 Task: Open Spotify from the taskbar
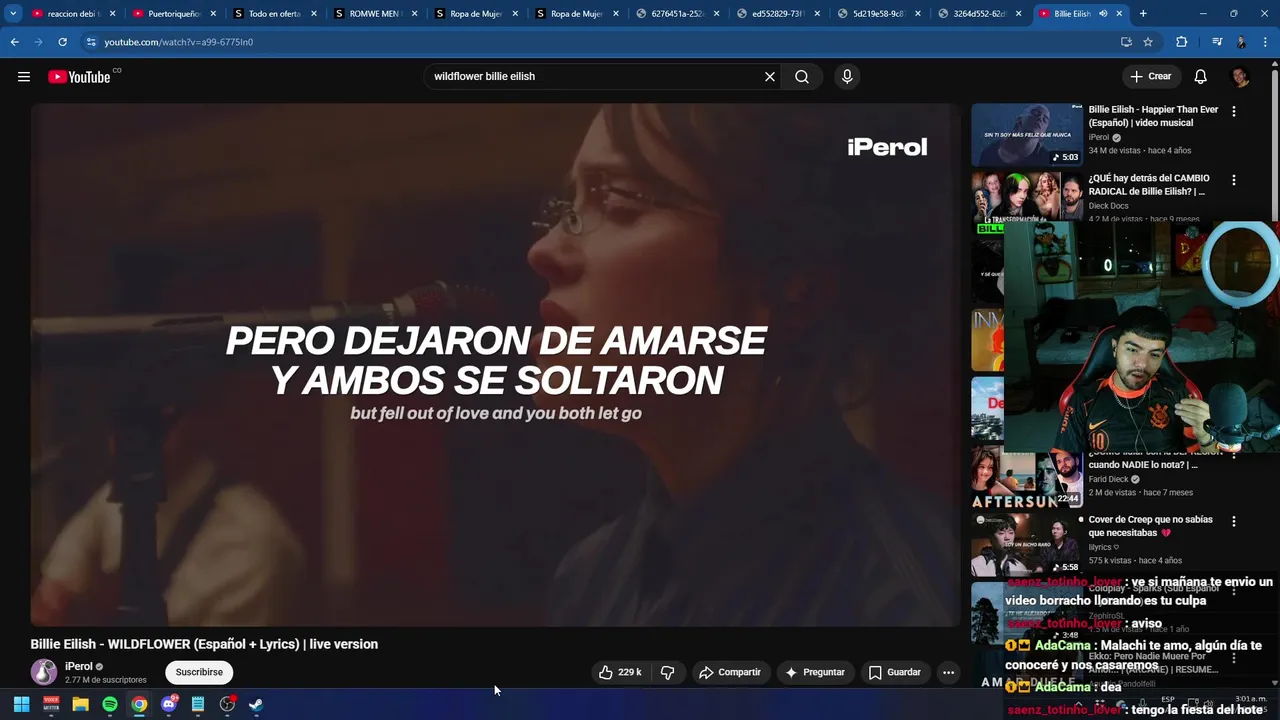(110, 705)
